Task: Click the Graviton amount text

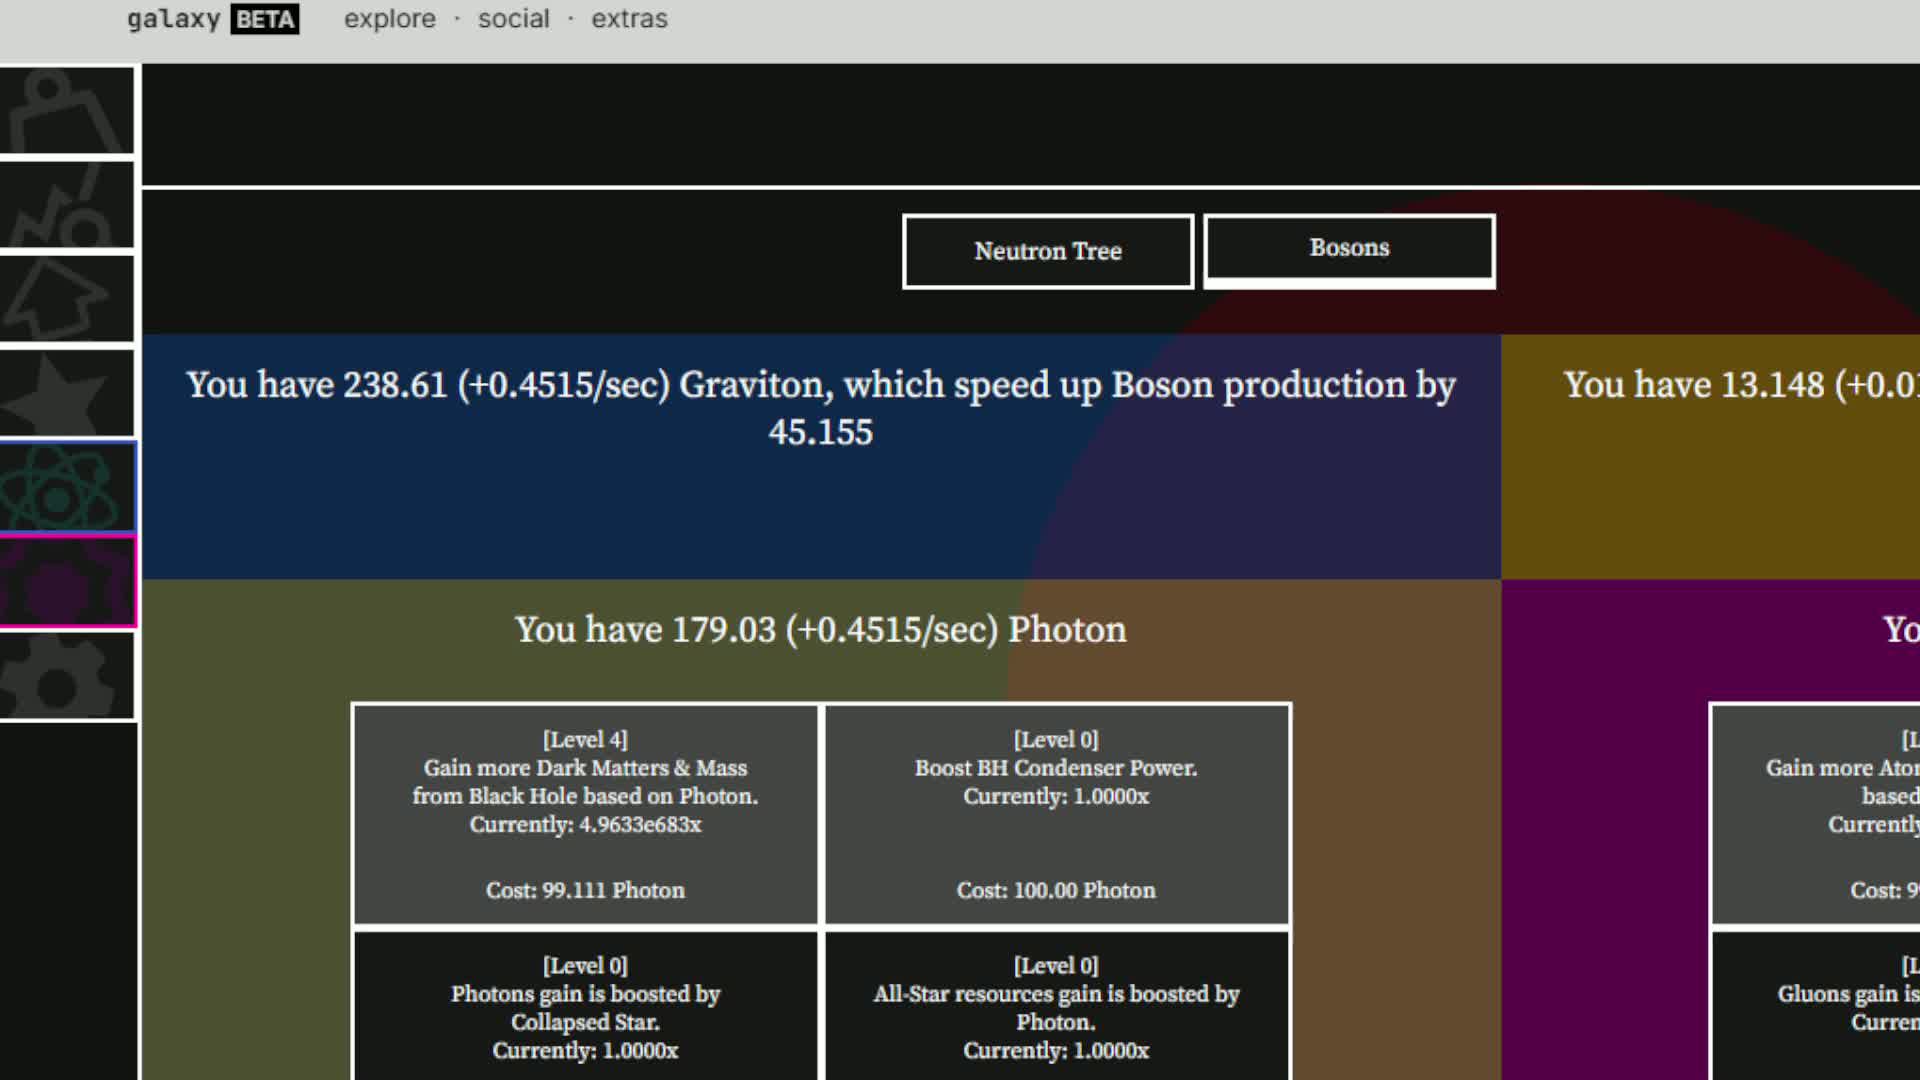Action: coord(820,408)
